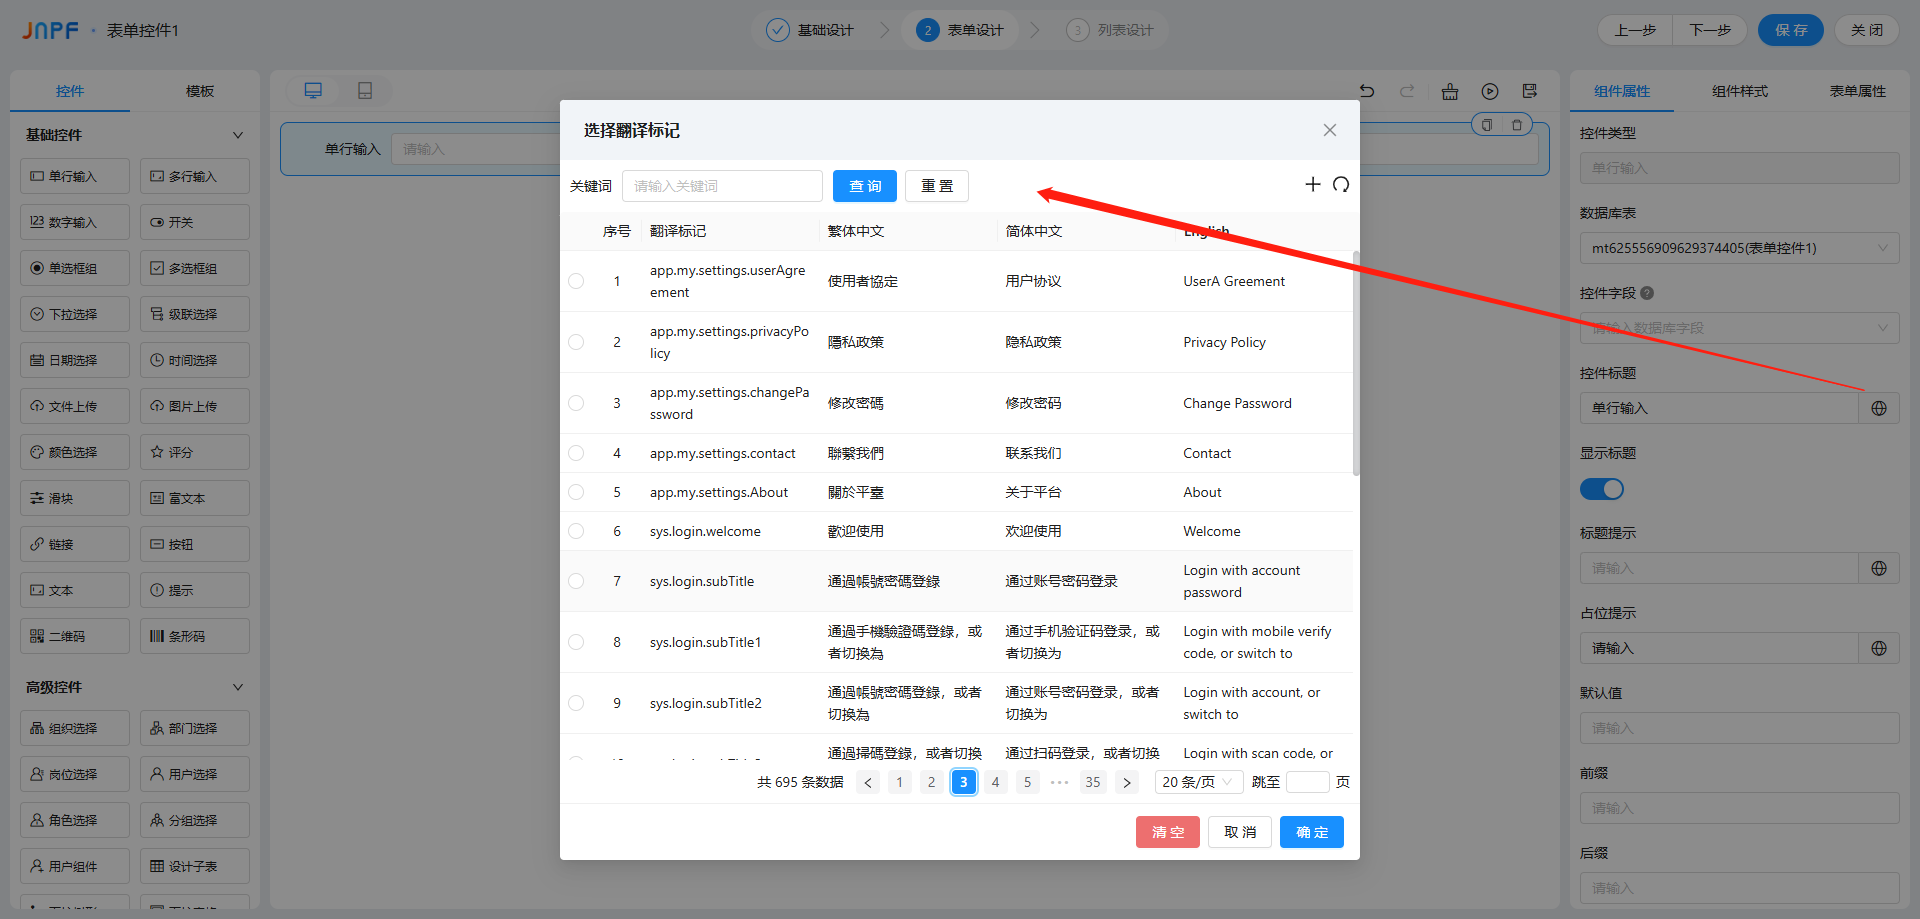Viewport: 1920px width, 919px height.
Task: Add the 二维码 control
Action: click(75, 636)
